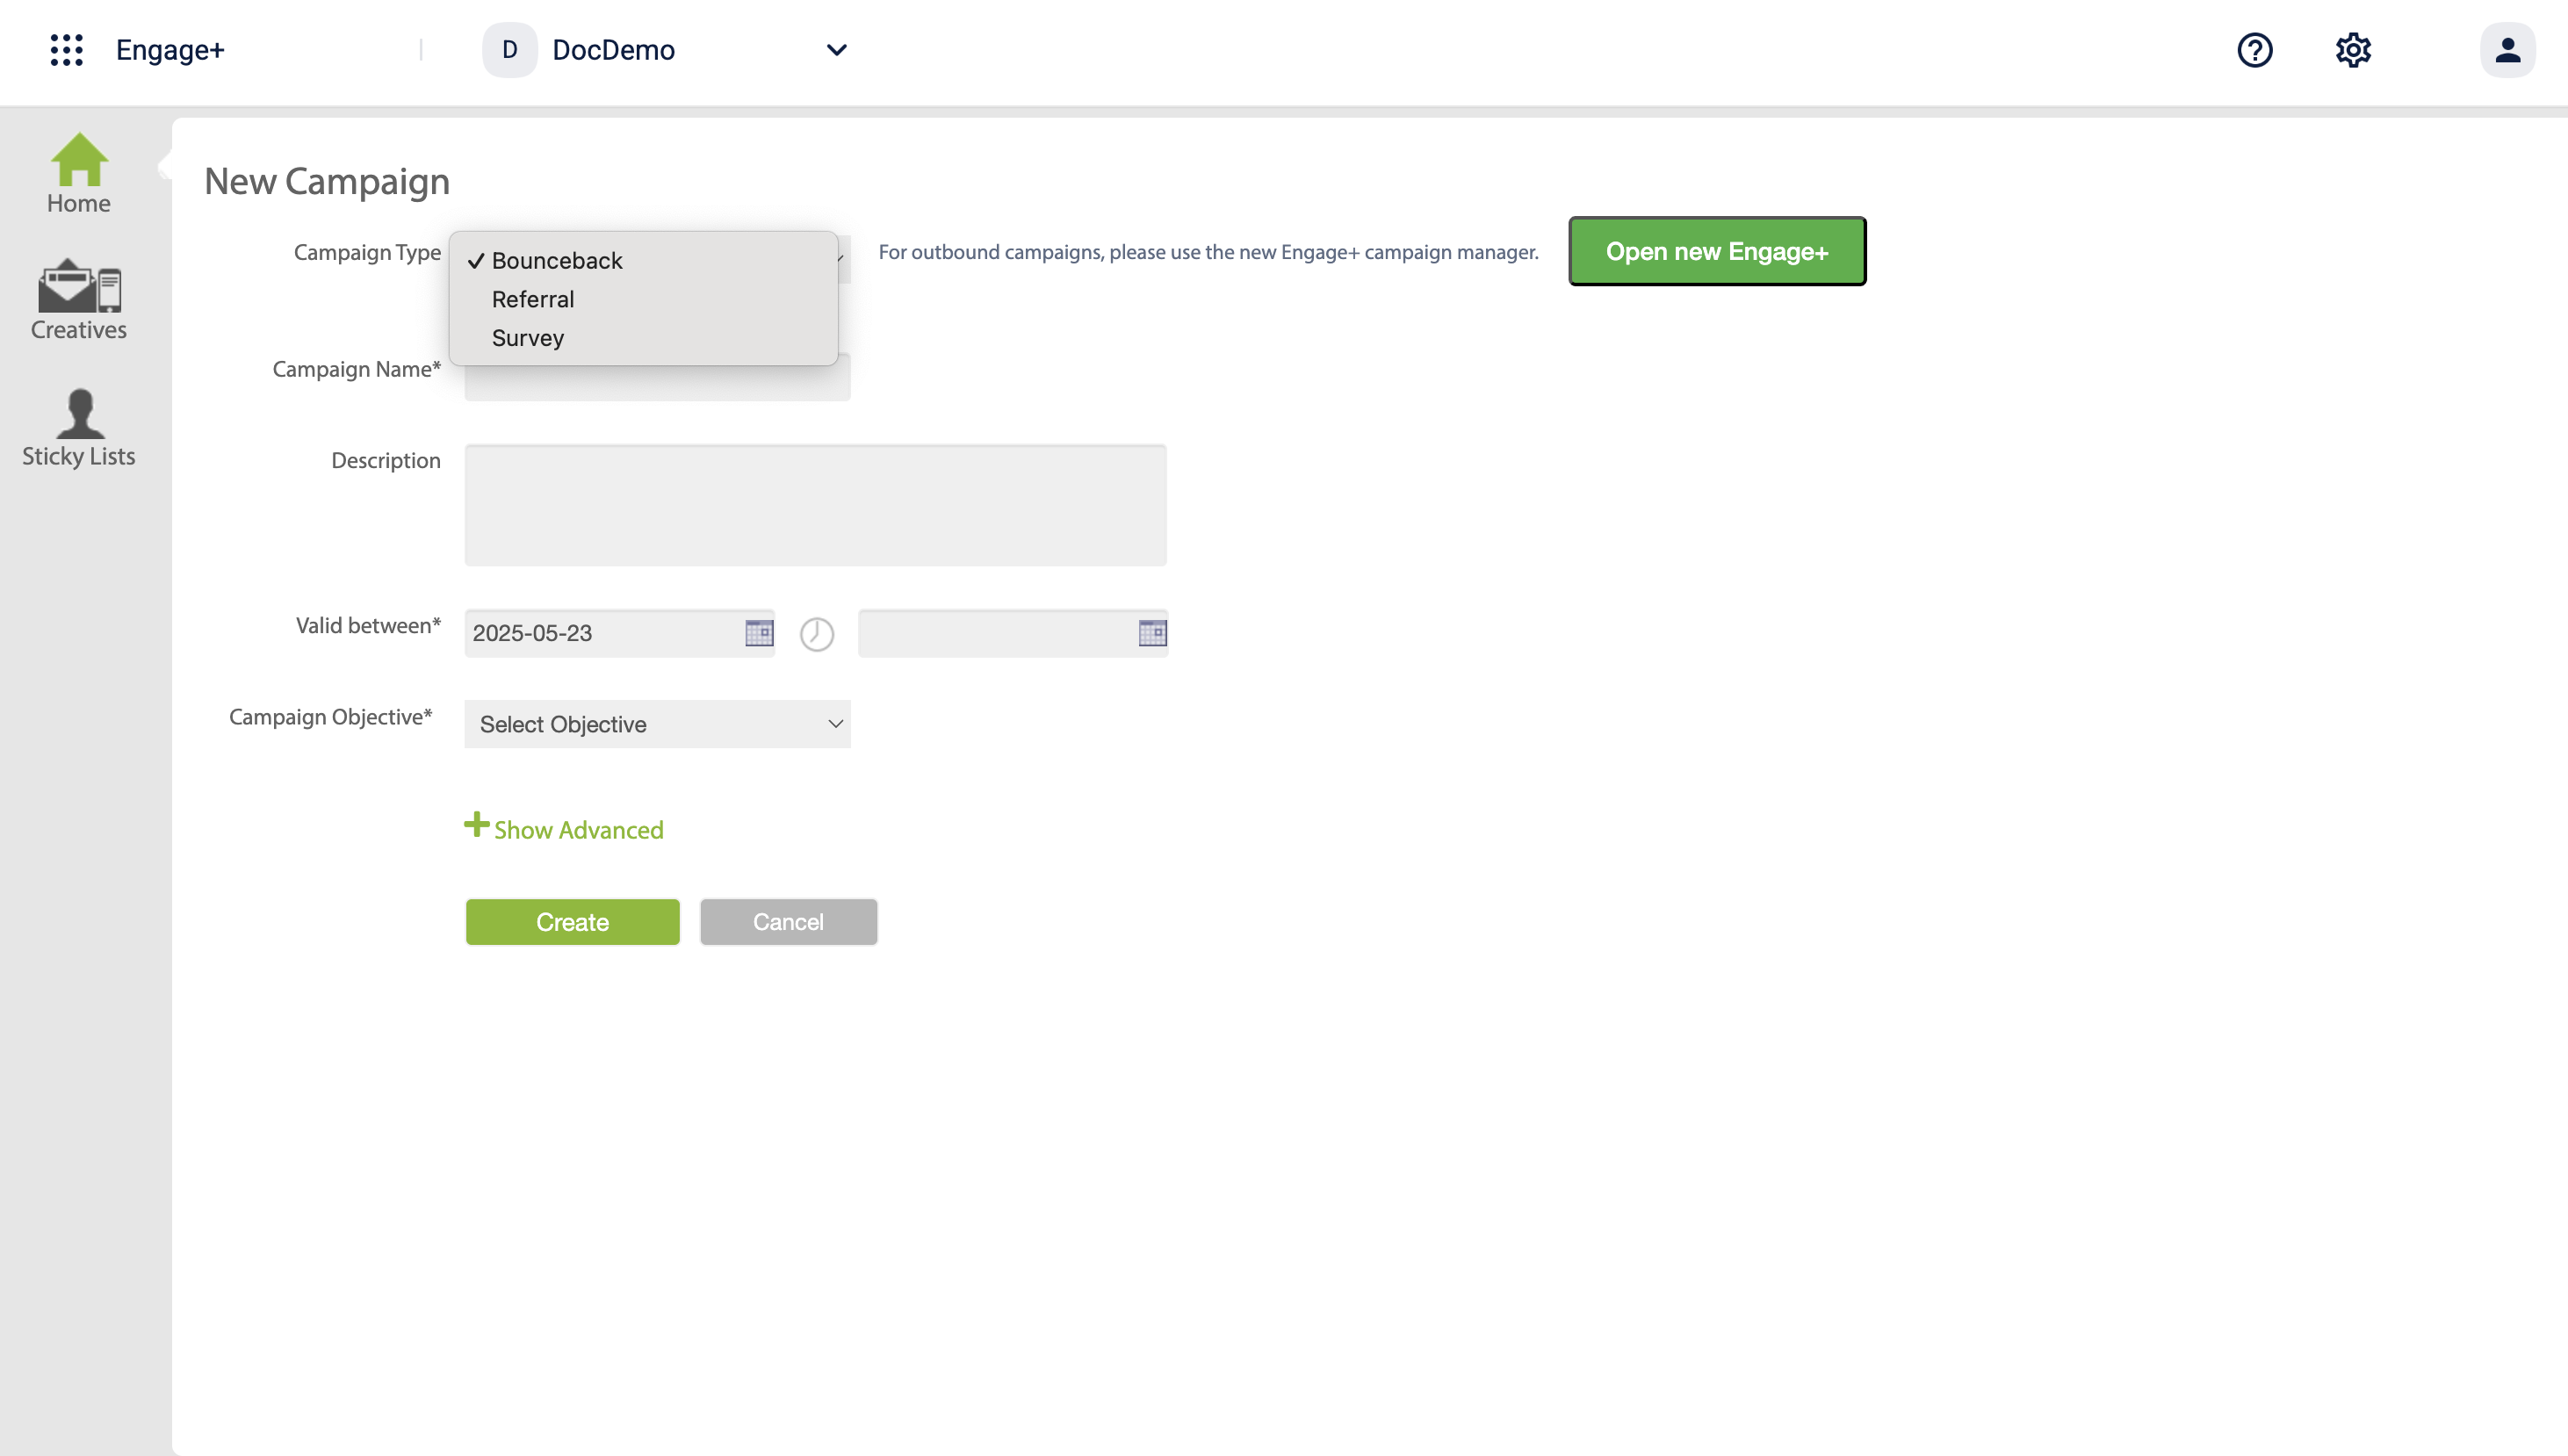Go to Sticky Lists in sidebar
2568x1456 pixels.
click(78, 428)
